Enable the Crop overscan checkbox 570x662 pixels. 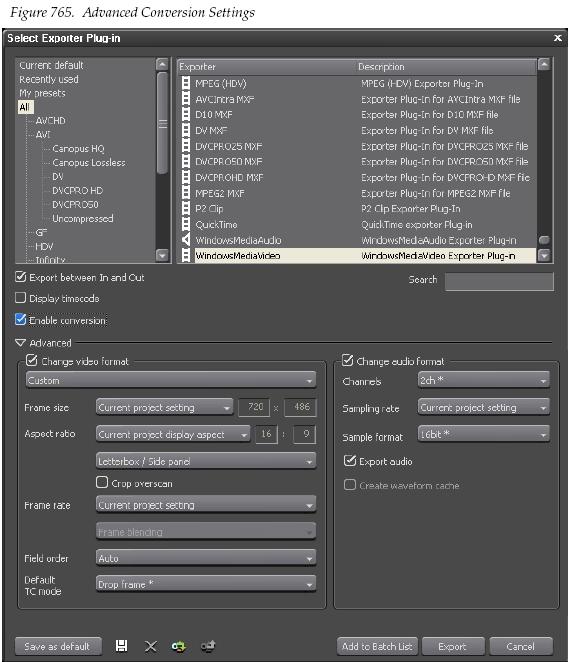(102, 482)
